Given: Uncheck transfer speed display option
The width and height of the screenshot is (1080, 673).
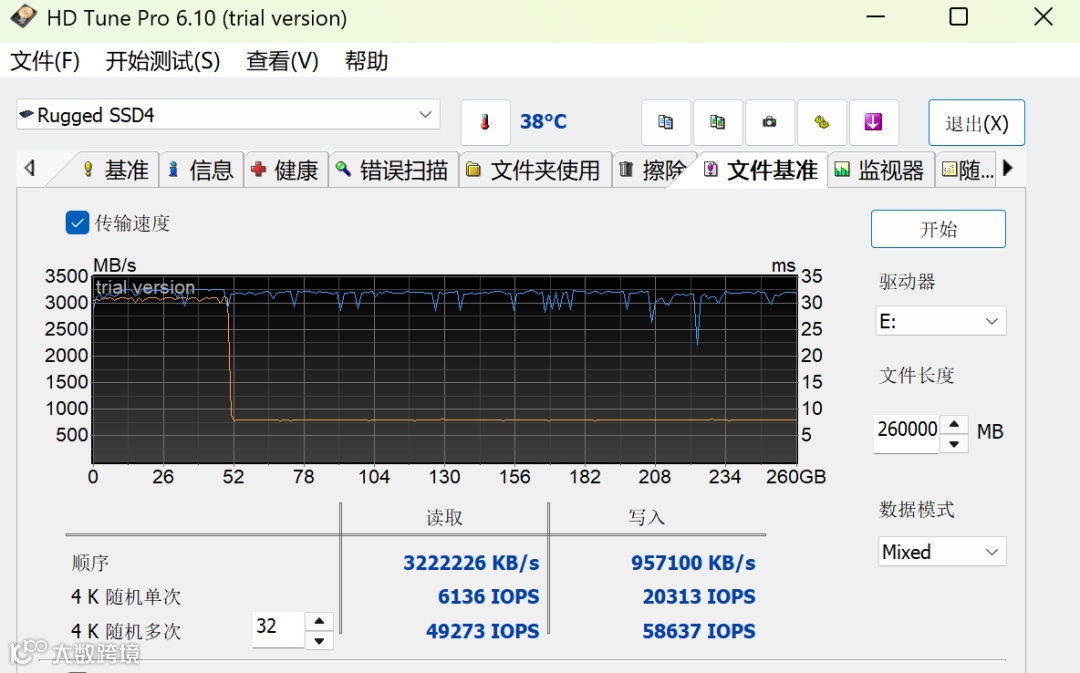Looking at the screenshot, I should point(77,223).
